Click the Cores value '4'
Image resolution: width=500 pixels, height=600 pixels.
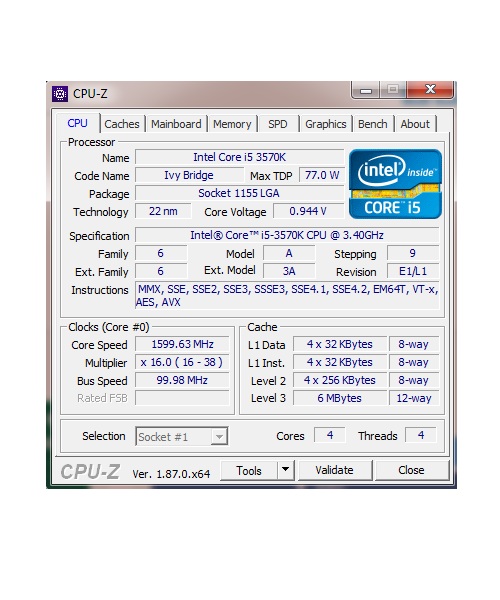tap(330, 435)
